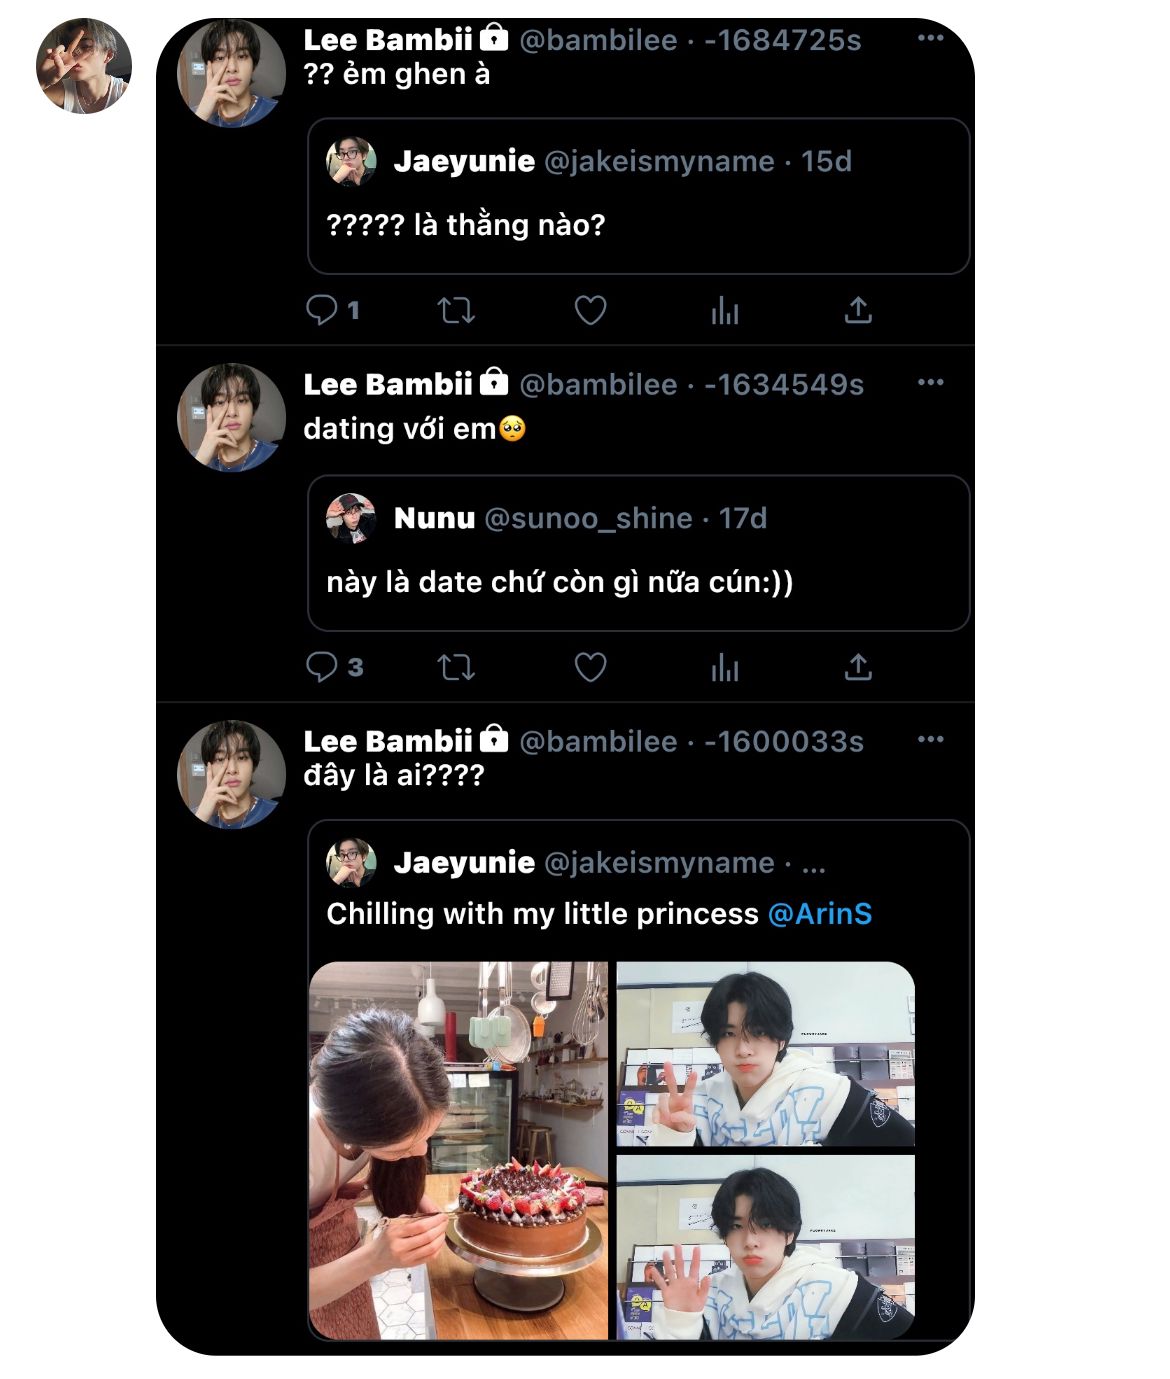Viewport: 1170px width, 1379px height.
Task: Like the "ẻm ghen à" tweet
Action: click(x=590, y=311)
